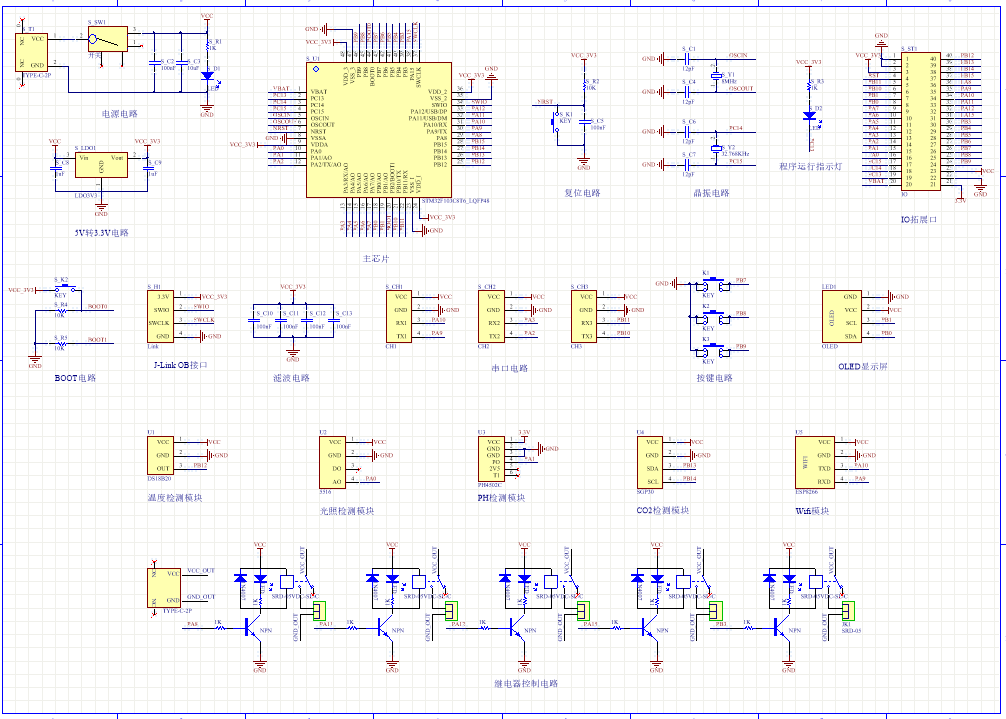Click the 主芯片 section label

[x=376, y=258]
